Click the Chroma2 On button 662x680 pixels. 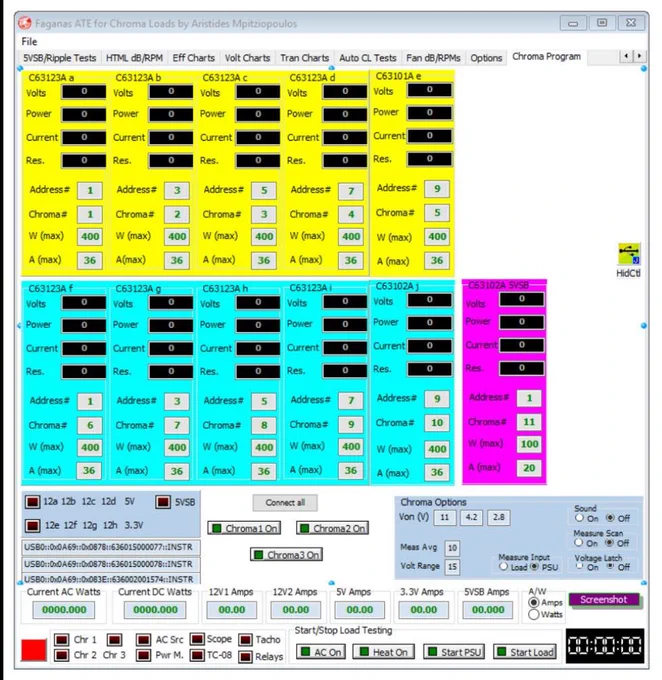(x=333, y=528)
